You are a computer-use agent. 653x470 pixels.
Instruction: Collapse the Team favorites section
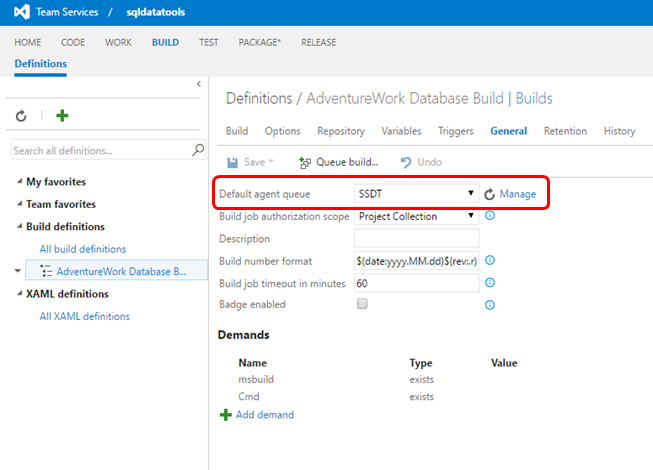click(19, 204)
